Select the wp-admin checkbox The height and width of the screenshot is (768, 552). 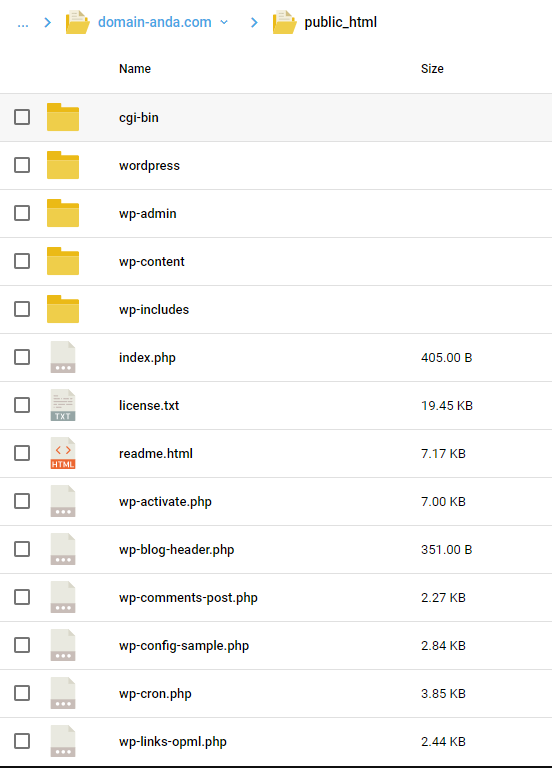[22, 213]
